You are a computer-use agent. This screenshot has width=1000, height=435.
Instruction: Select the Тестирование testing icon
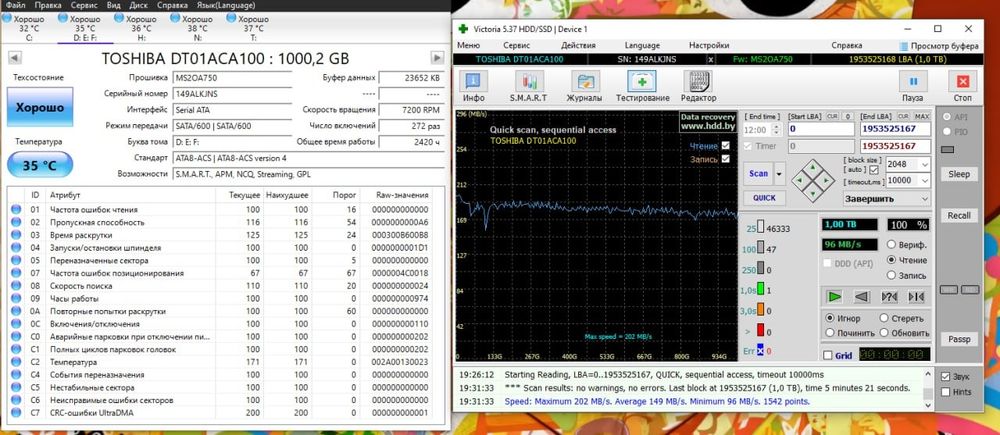point(642,82)
